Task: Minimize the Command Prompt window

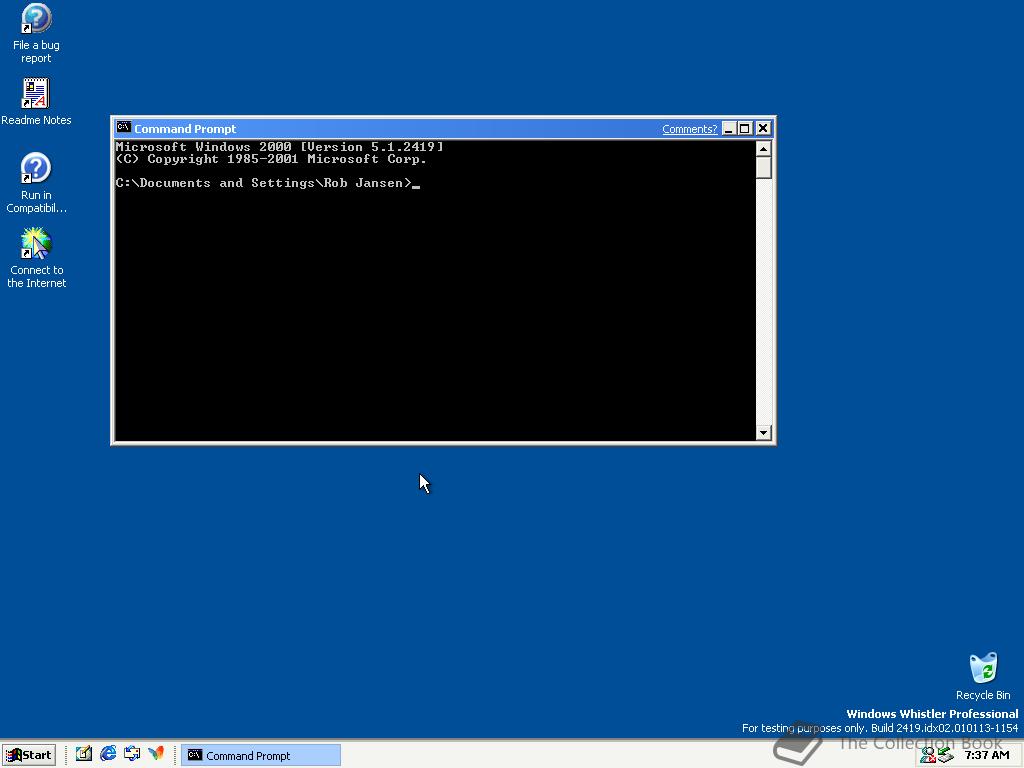Action: point(729,129)
